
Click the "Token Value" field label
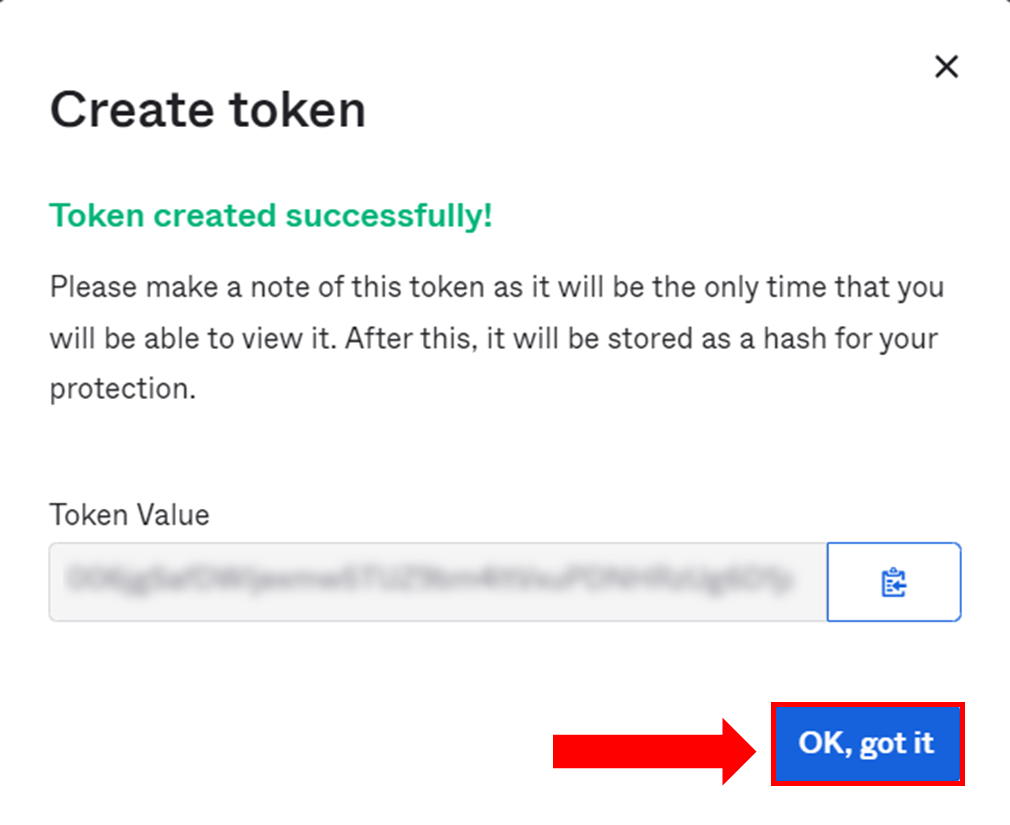(129, 515)
